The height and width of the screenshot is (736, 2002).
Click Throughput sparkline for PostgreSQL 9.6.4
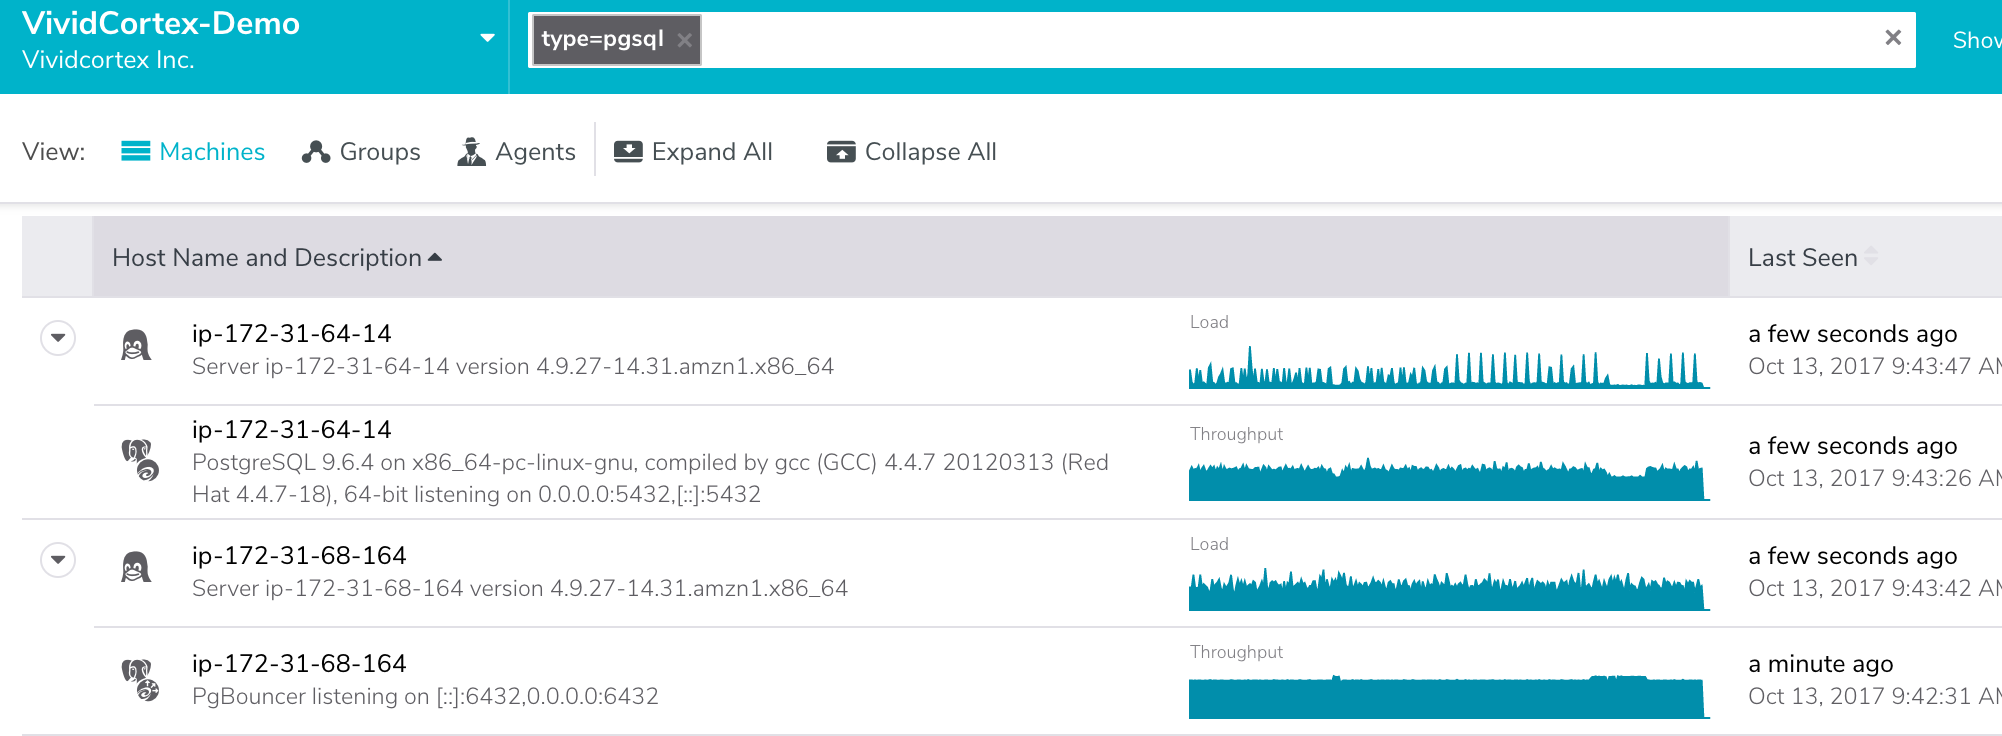pos(1449,479)
